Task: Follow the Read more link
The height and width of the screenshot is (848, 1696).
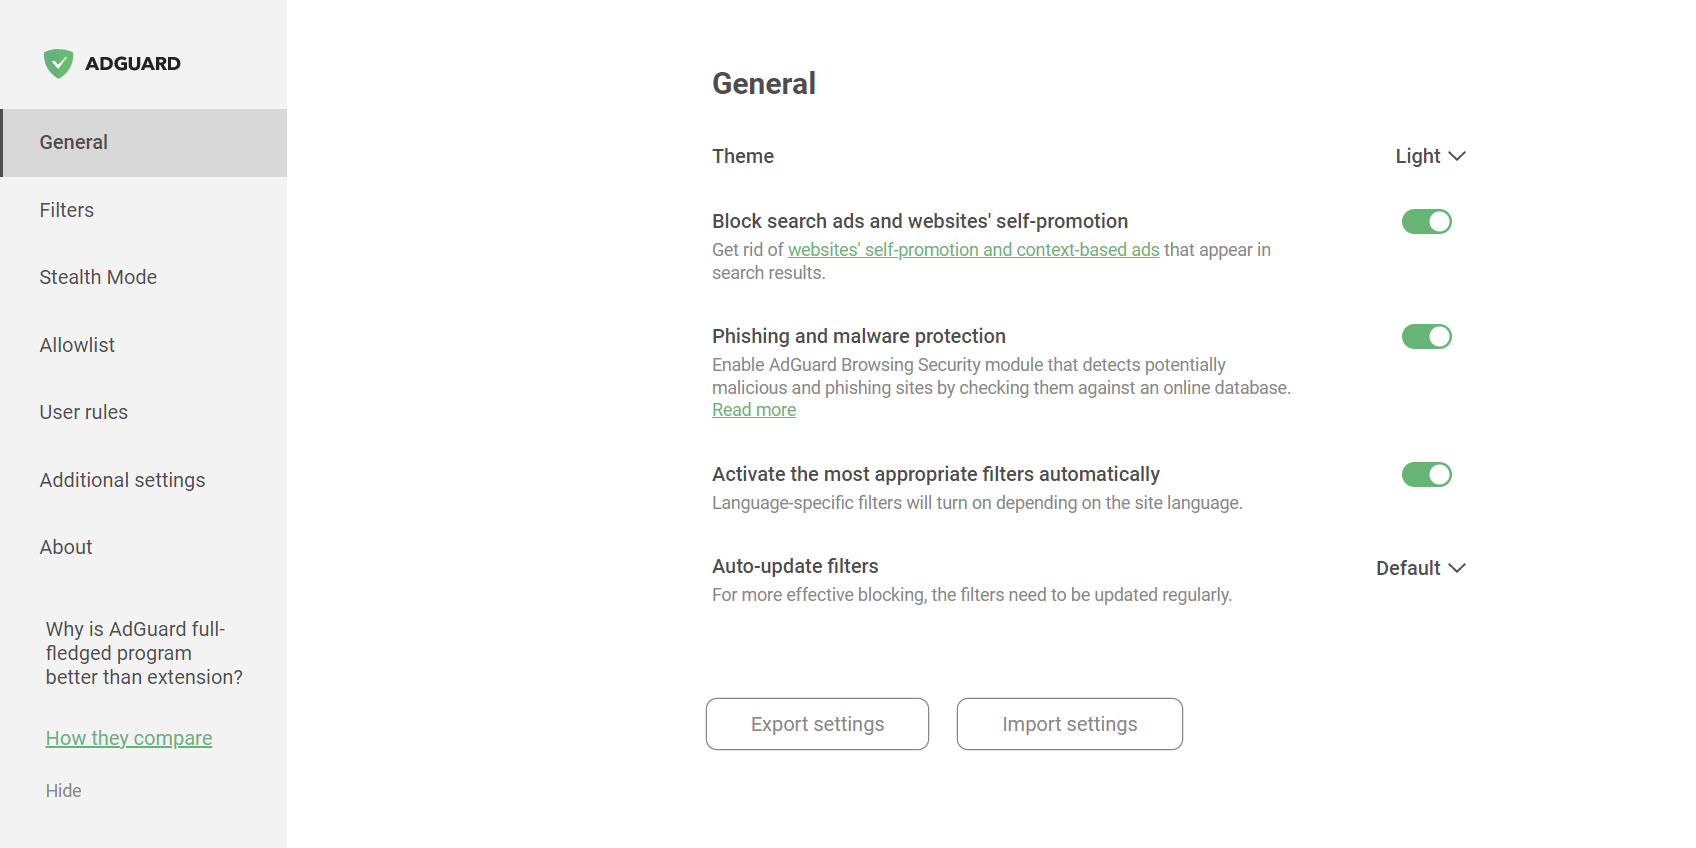Action: [754, 410]
